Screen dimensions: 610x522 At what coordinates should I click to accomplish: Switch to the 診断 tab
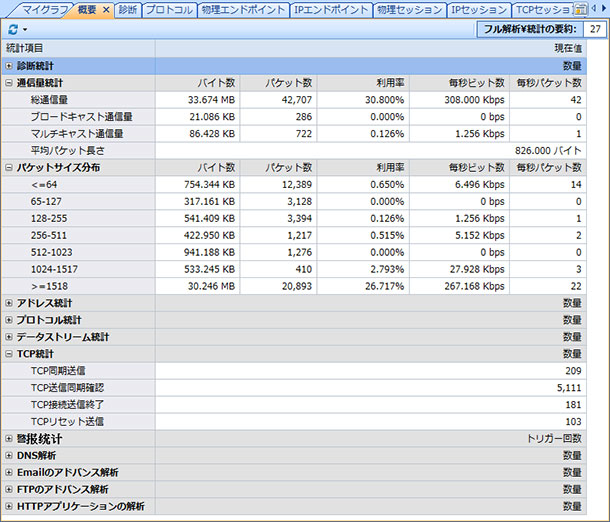click(127, 10)
